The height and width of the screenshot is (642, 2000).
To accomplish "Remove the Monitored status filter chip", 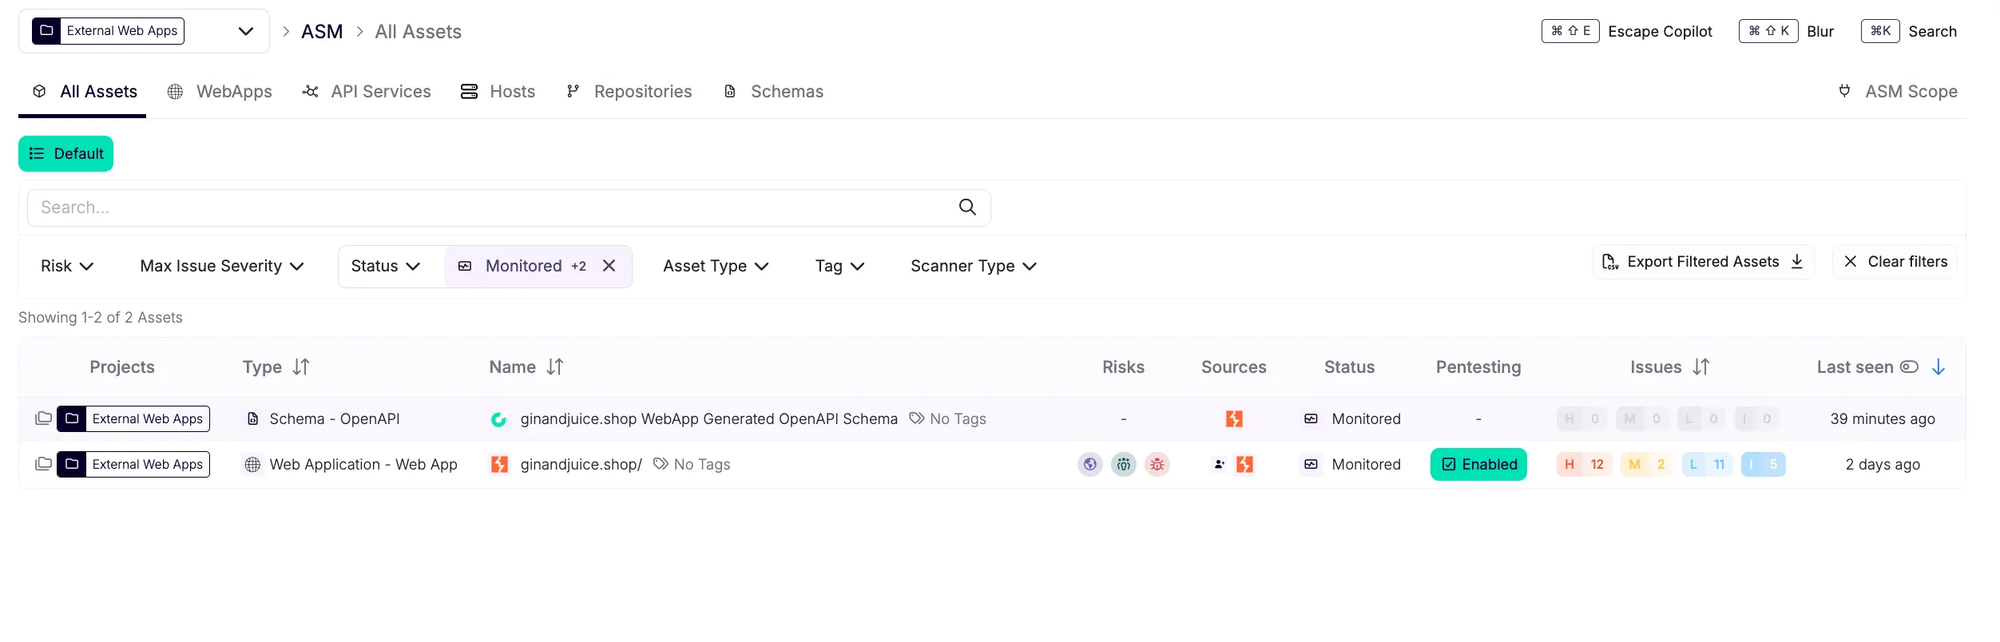I will 609,266.
